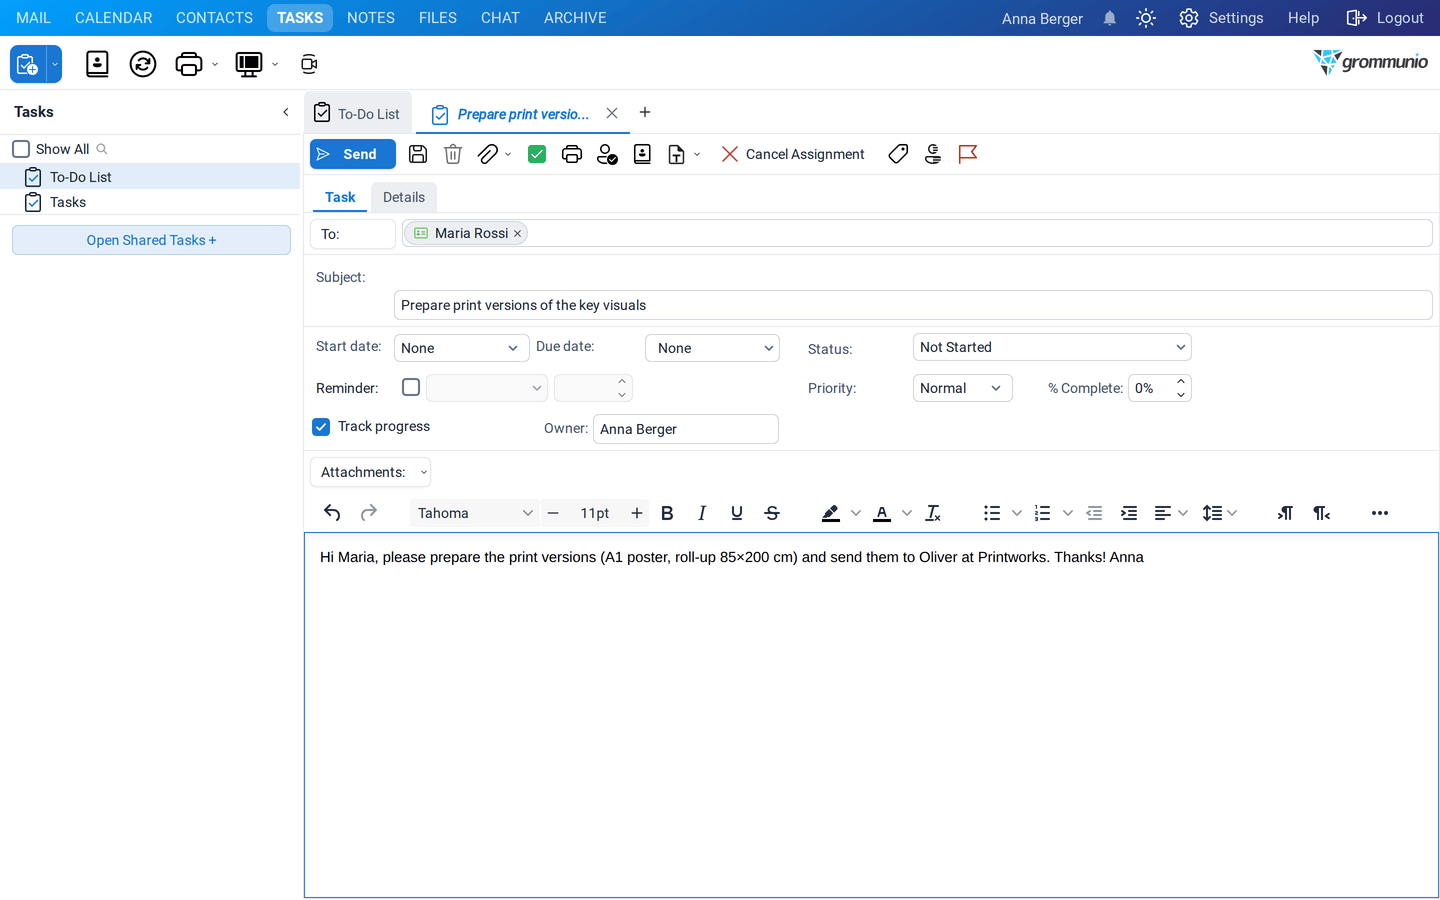The width and height of the screenshot is (1440, 900).
Task: Open the font color picker
Action: pyautogui.click(x=907, y=513)
